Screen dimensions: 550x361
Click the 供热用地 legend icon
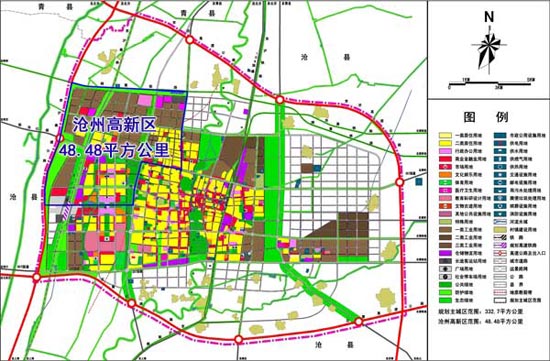click(499, 167)
